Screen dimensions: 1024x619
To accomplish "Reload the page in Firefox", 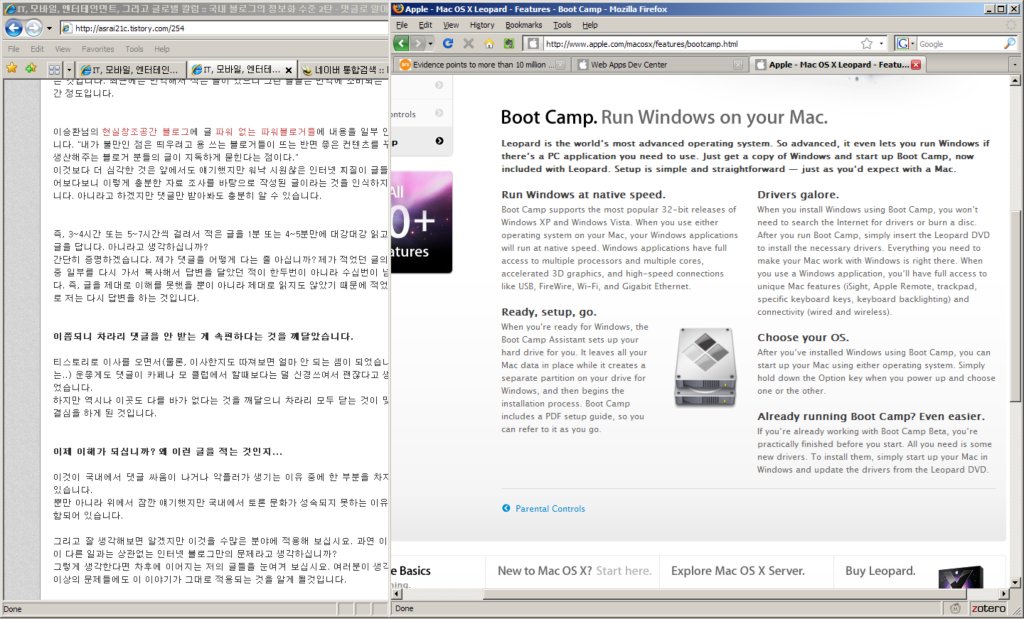I will click(x=448, y=43).
